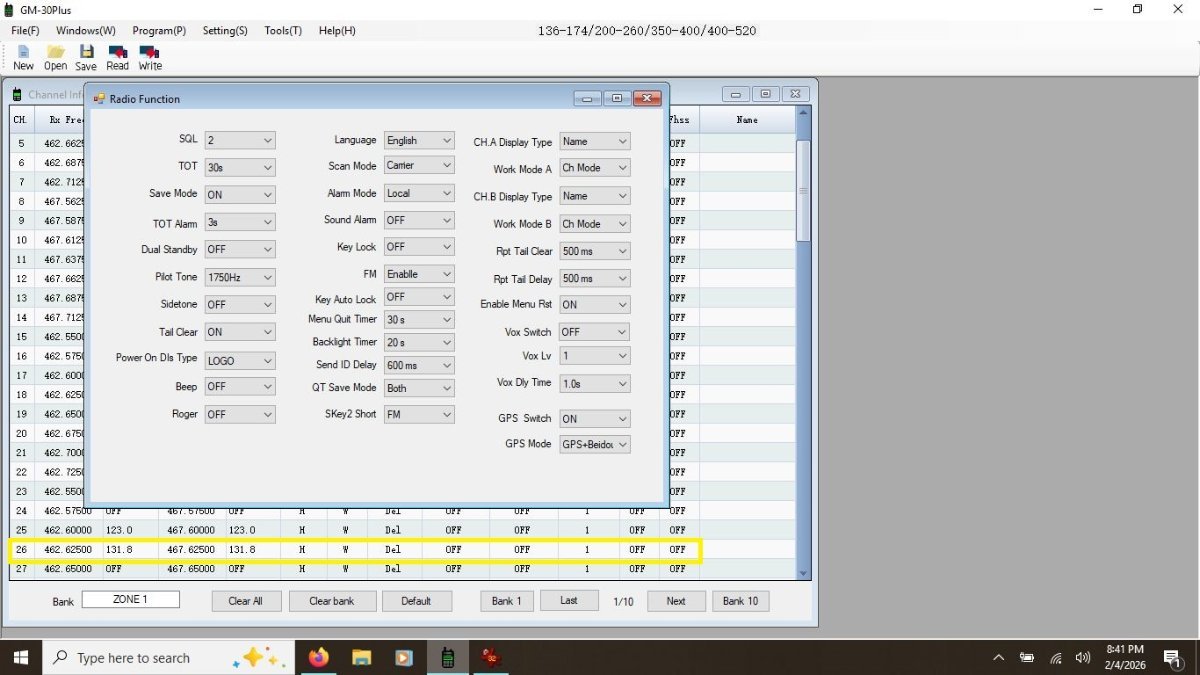Open the Program(P) menu
This screenshot has height=675, width=1200.
159,31
